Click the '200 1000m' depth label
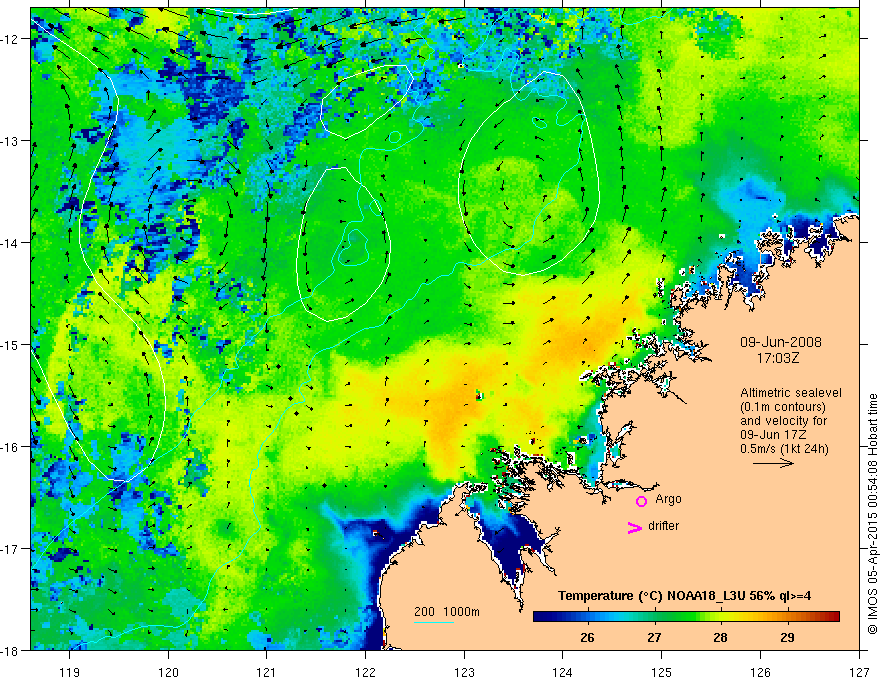 click(447, 612)
